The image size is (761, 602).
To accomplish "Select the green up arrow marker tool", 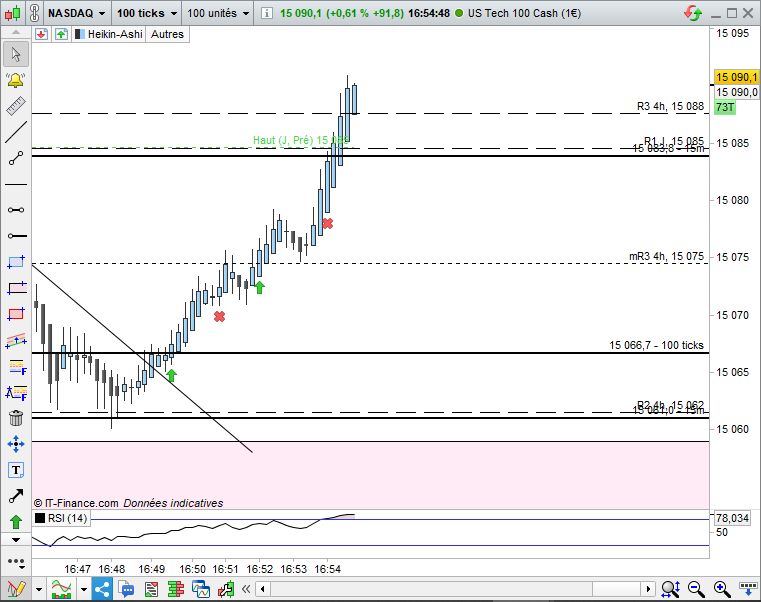I will tap(16, 522).
